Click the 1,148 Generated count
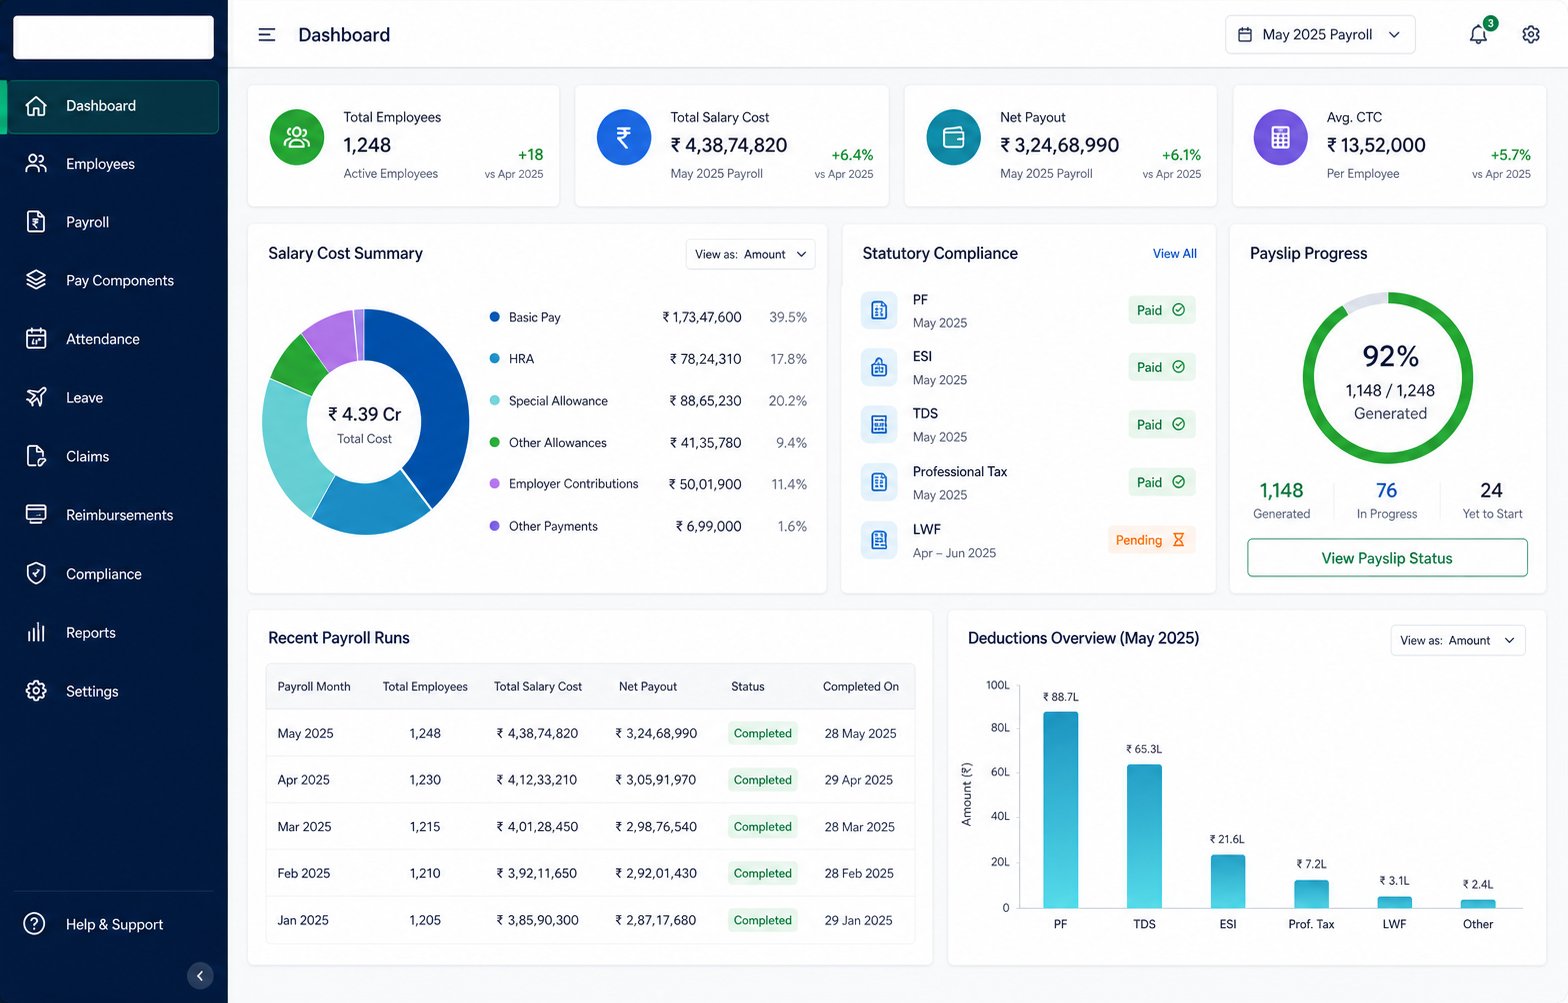1568x1003 pixels. pos(1281,491)
